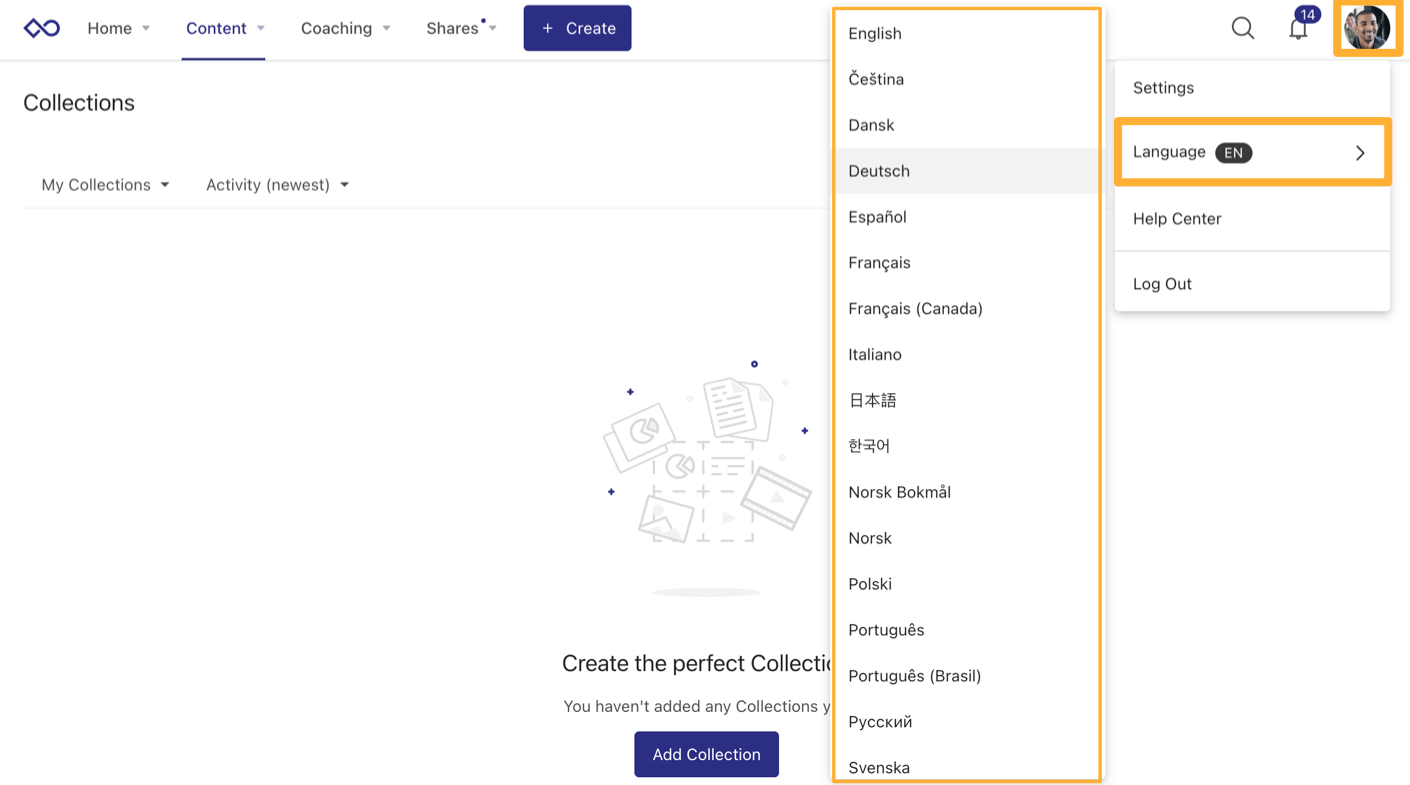Choose Español as the language
The width and height of the screenshot is (1410, 785).
pyautogui.click(x=877, y=217)
